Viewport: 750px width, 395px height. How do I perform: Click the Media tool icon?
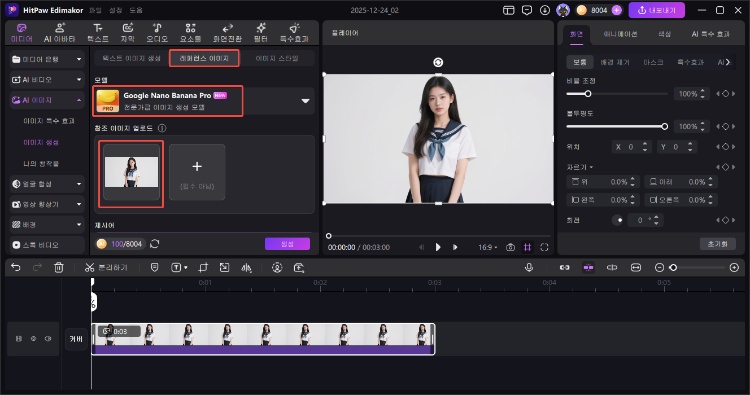(22, 33)
